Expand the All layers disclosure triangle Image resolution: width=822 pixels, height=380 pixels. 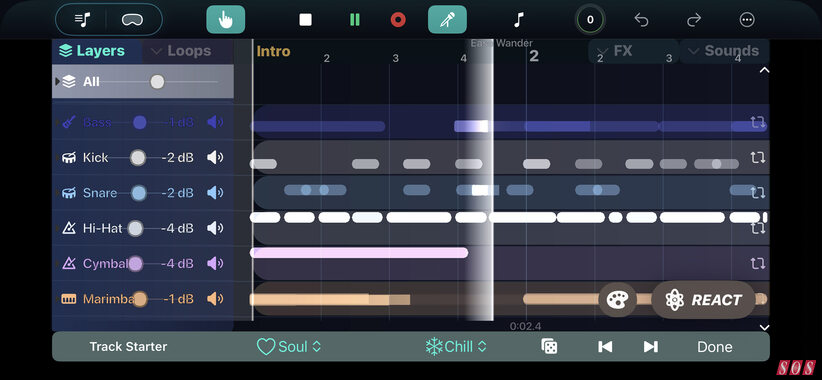(57, 81)
